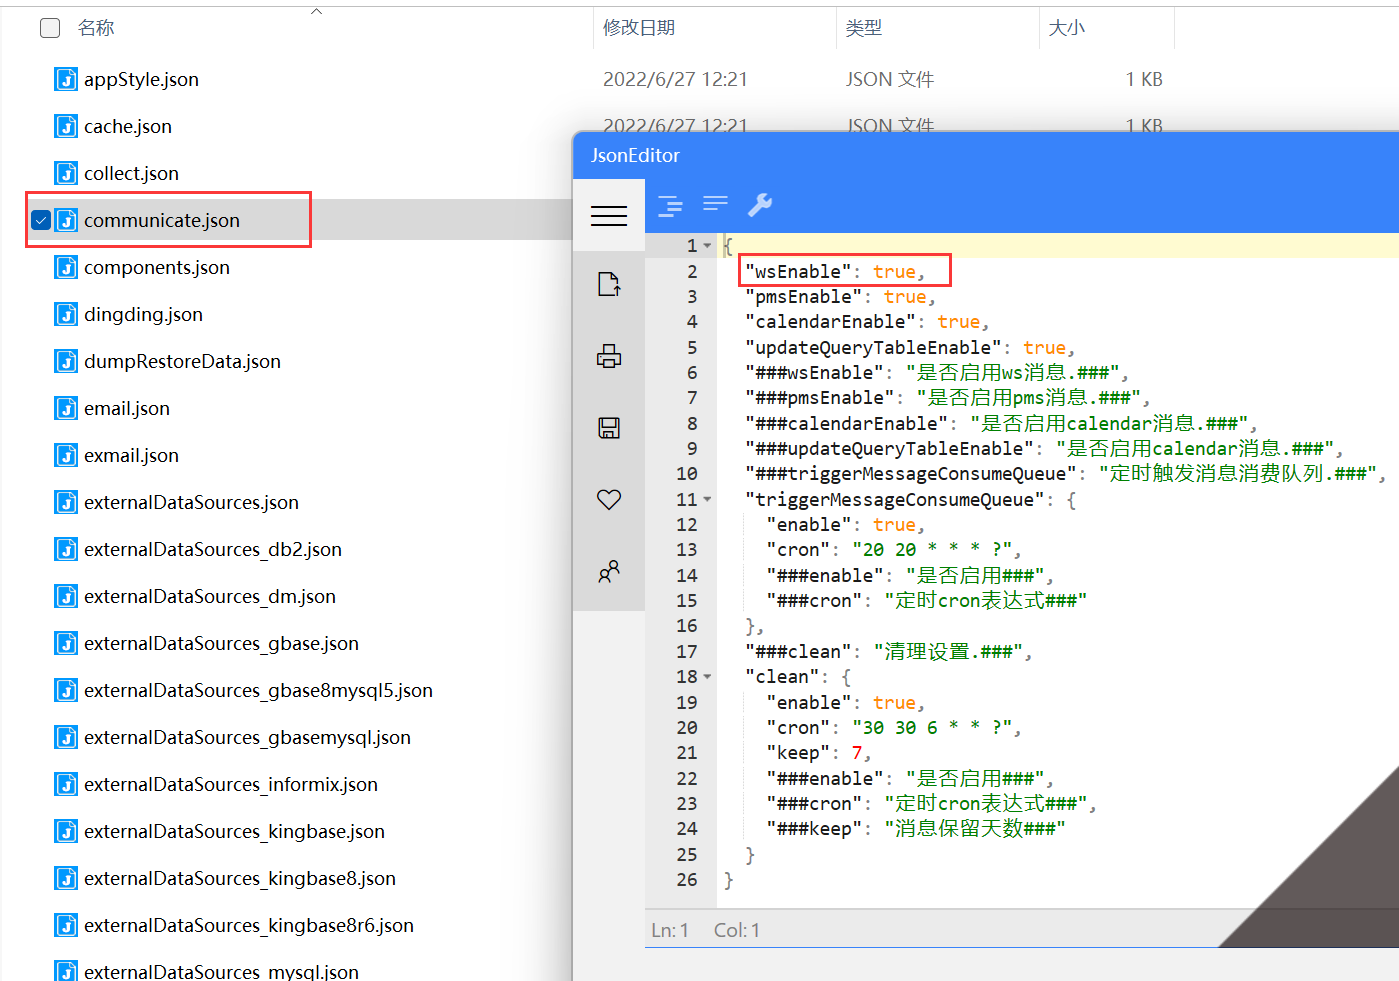The width and height of the screenshot is (1399, 981).
Task: Collapse the root object fold arrow on line 1
Action: (708, 246)
